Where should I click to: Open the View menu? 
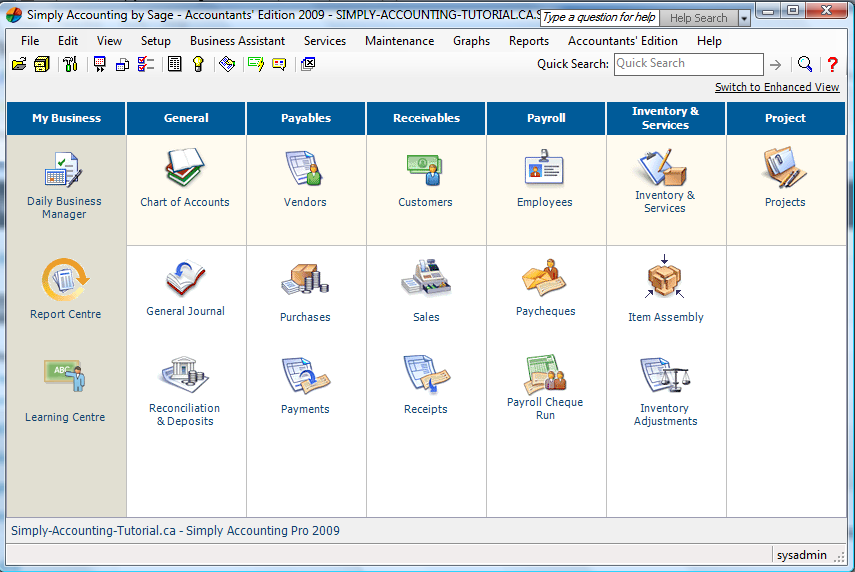point(109,41)
